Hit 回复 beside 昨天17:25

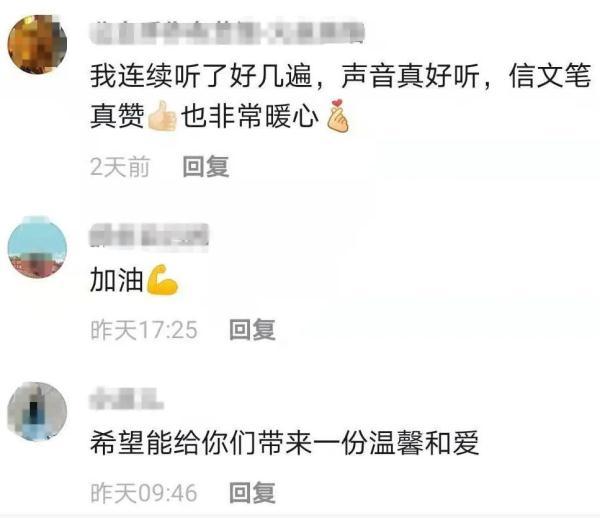click(x=253, y=329)
